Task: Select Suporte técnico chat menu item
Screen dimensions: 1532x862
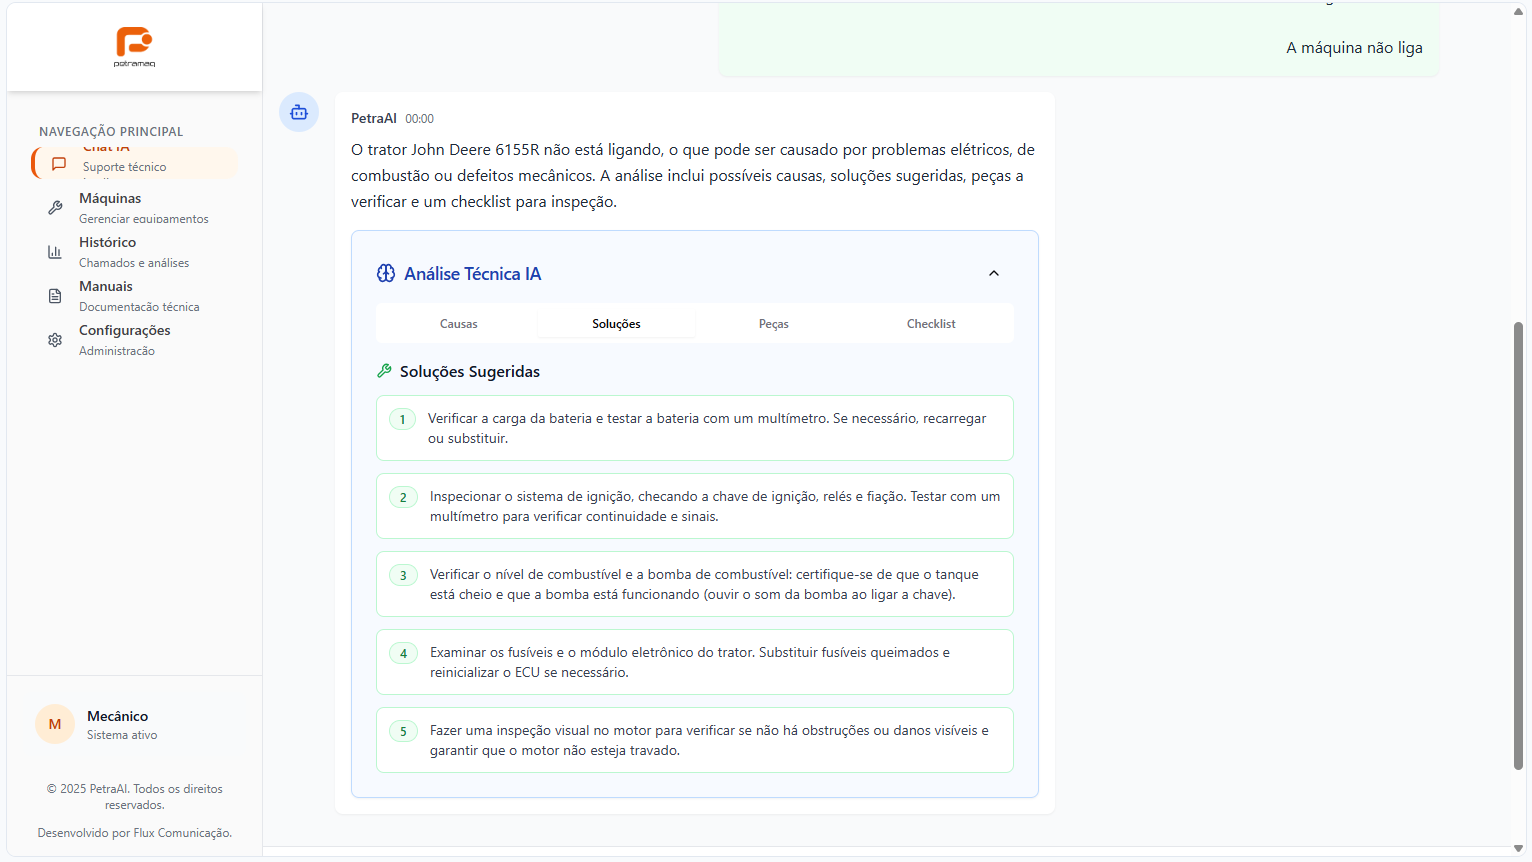Action: [x=135, y=164]
